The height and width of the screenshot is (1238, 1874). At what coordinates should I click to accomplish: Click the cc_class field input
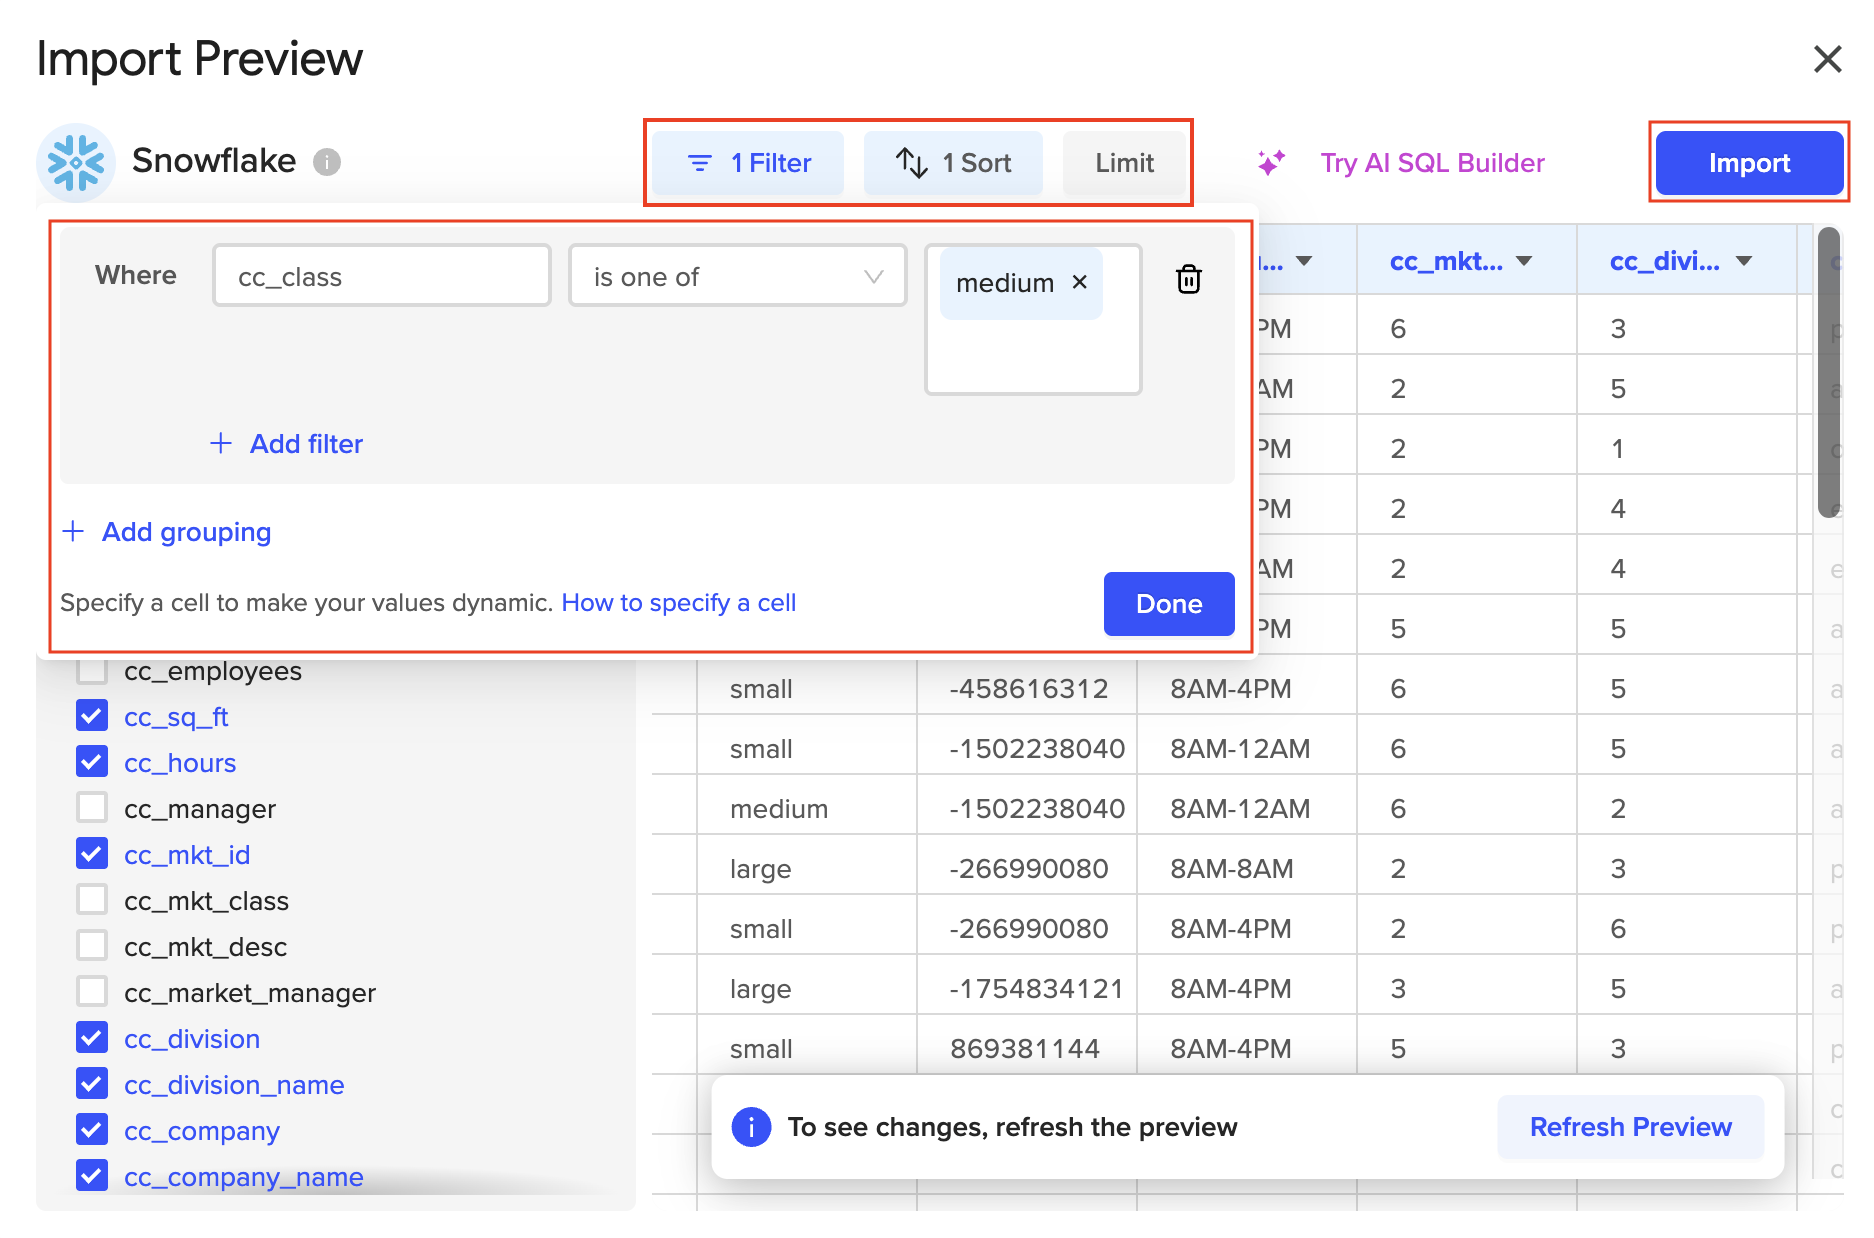pyautogui.click(x=381, y=277)
